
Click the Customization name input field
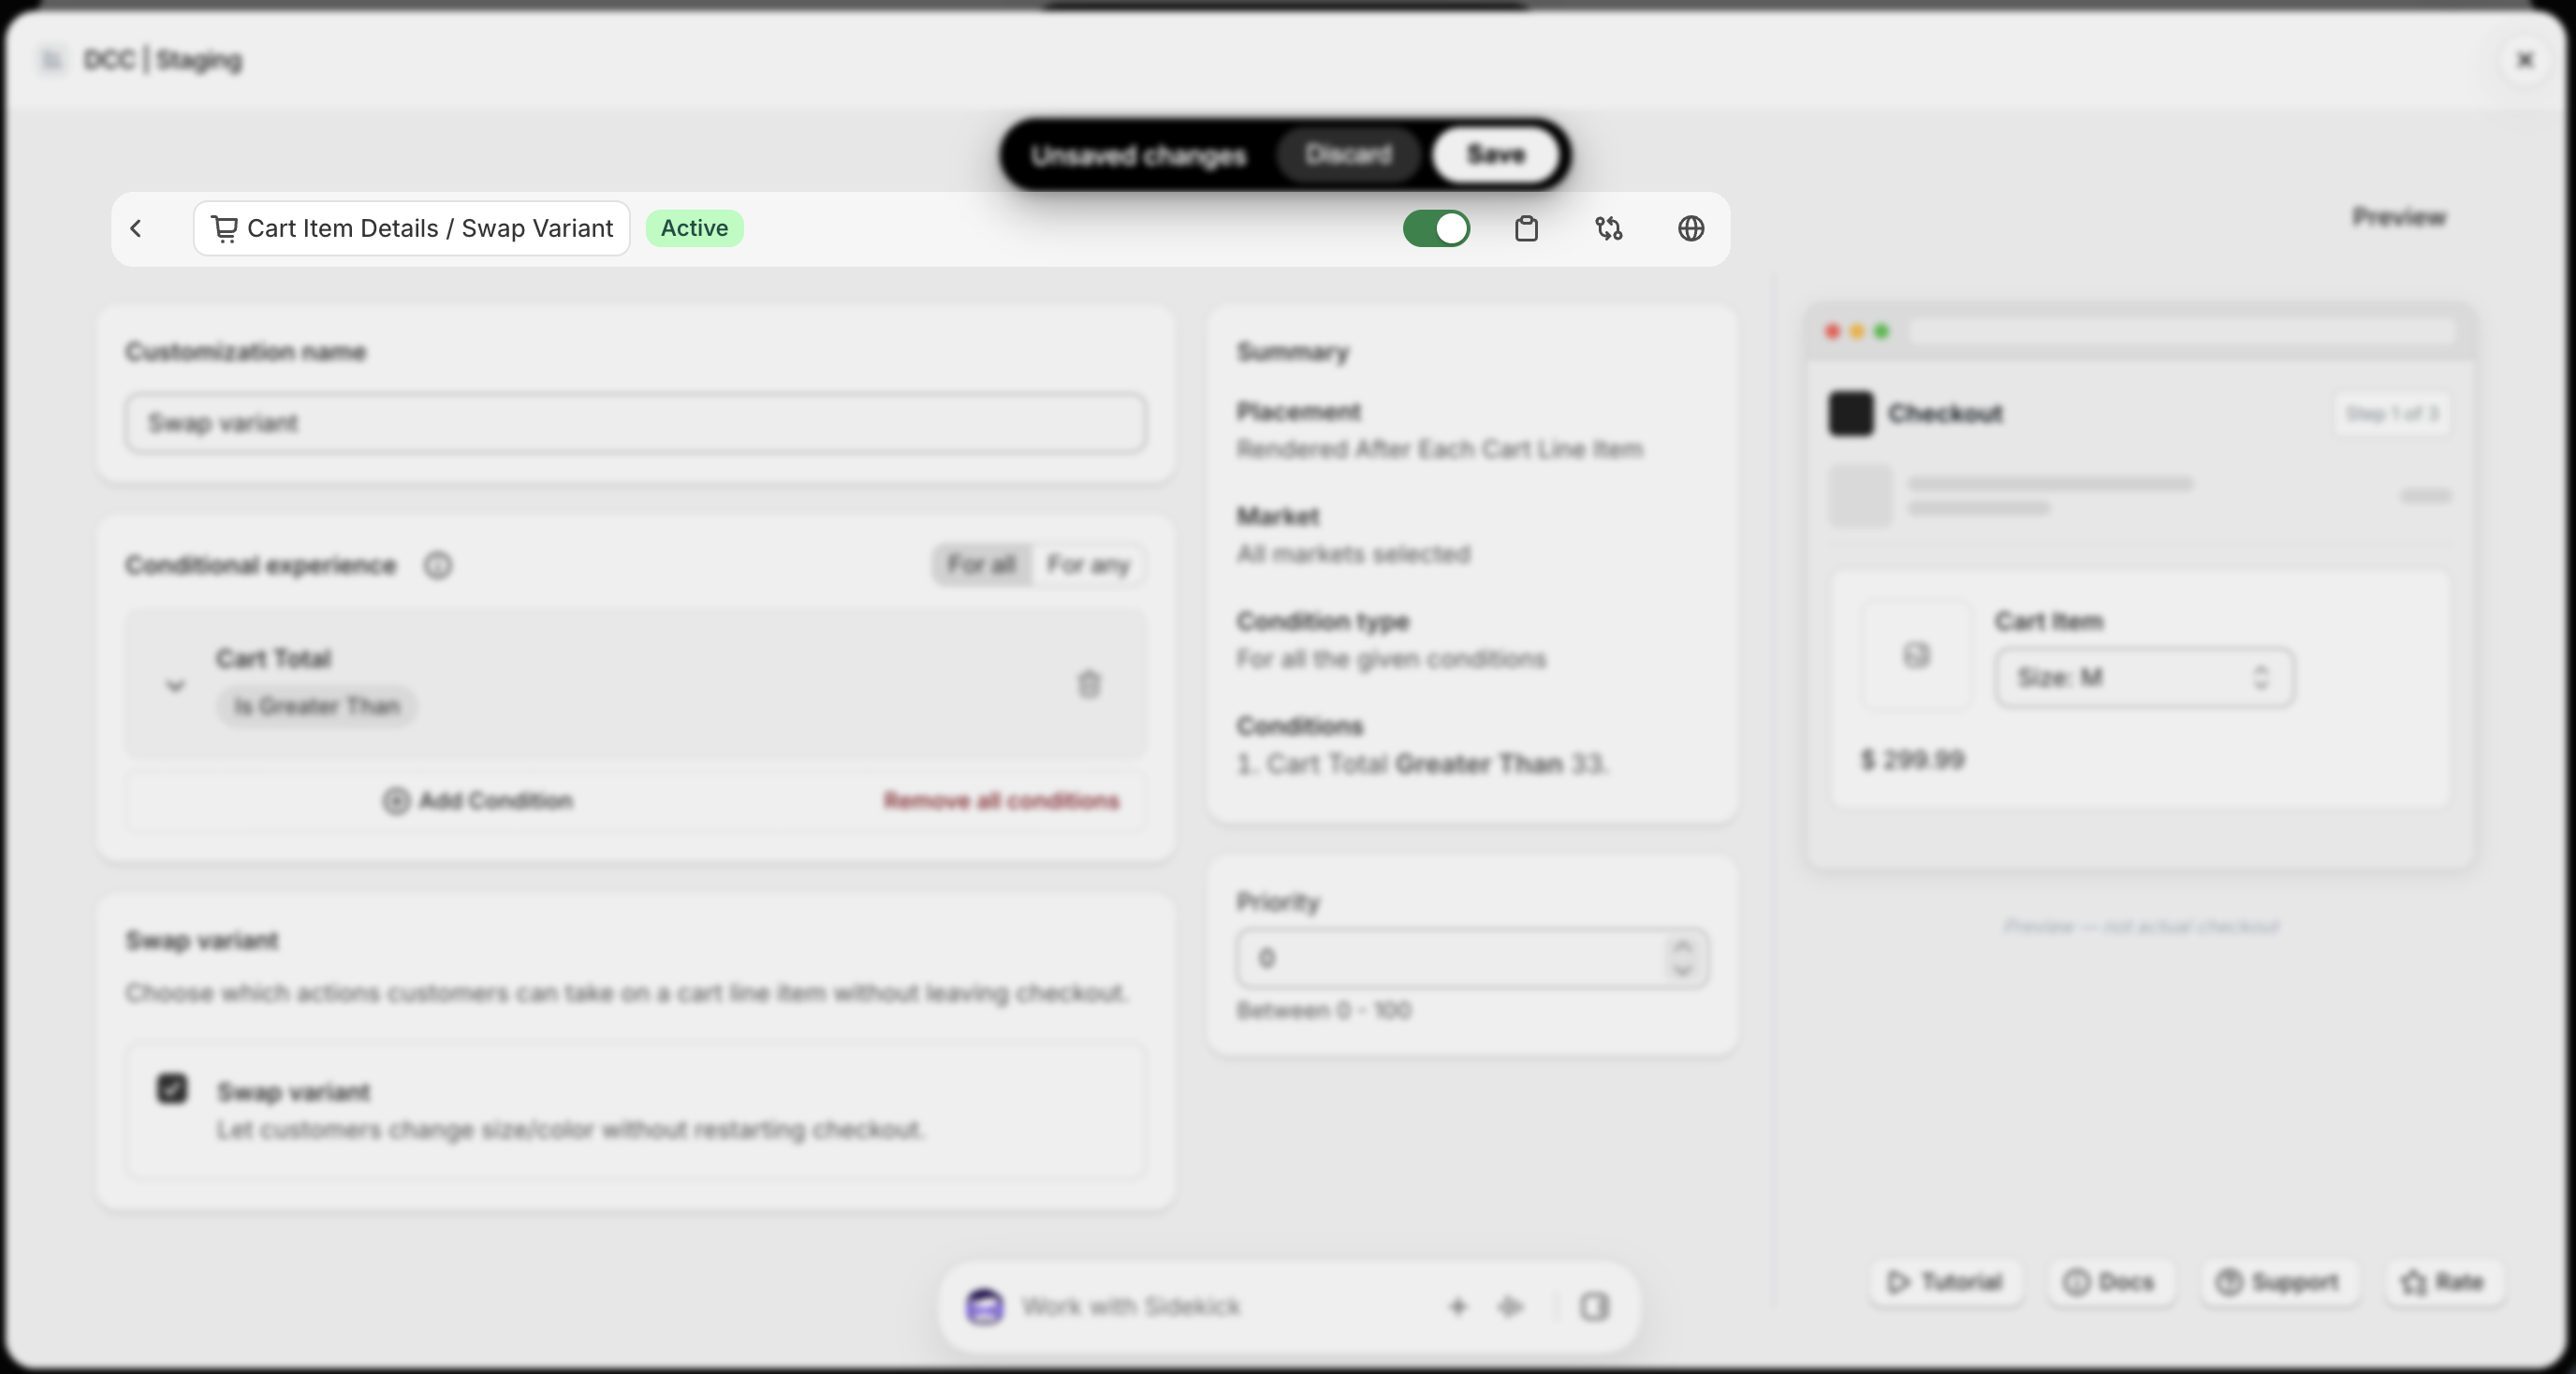(635, 423)
